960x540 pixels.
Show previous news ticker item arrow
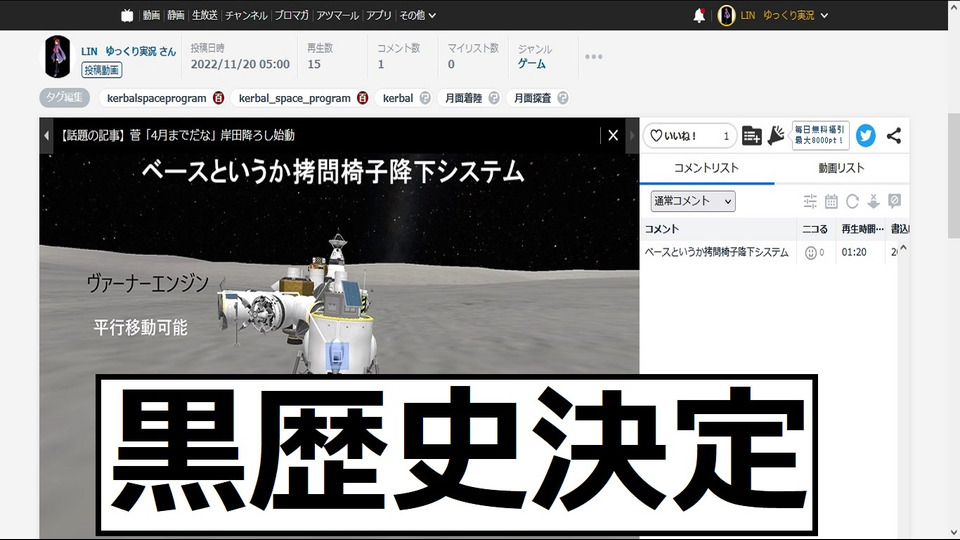(46, 135)
